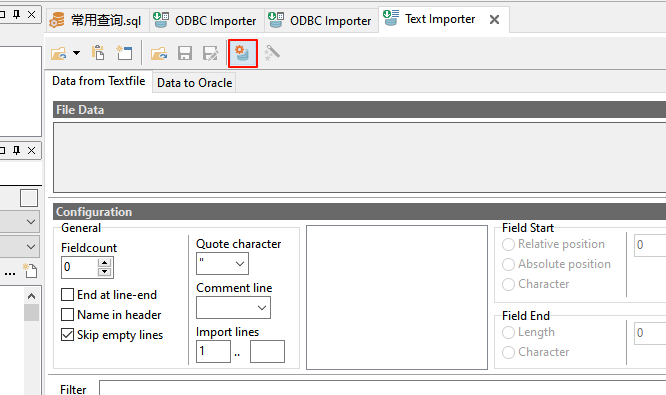Image resolution: width=666 pixels, height=395 pixels.
Task: Click the Paste from clipboard icon
Action: (98, 53)
